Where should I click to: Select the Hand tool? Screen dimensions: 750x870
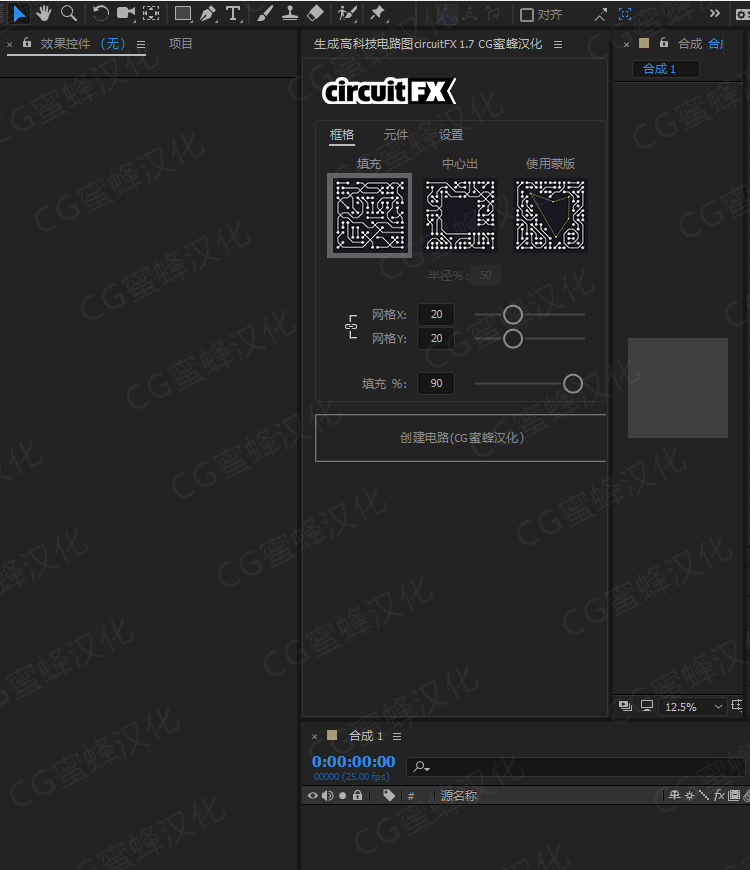pos(44,14)
